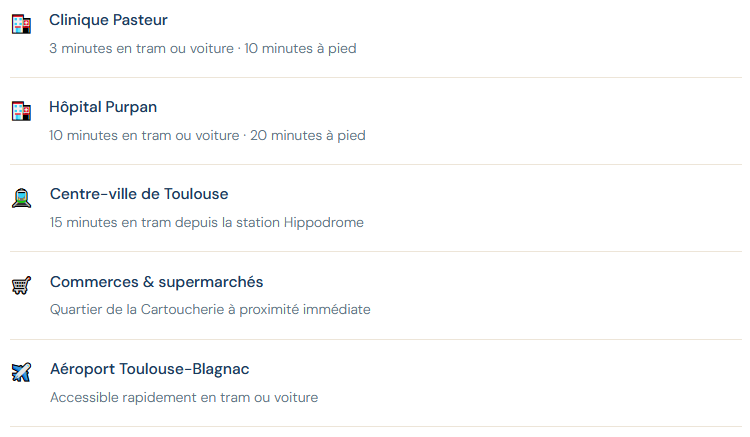Click the word 'Toulouse' in Centre-ville heading

pyautogui.click(x=196, y=194)
